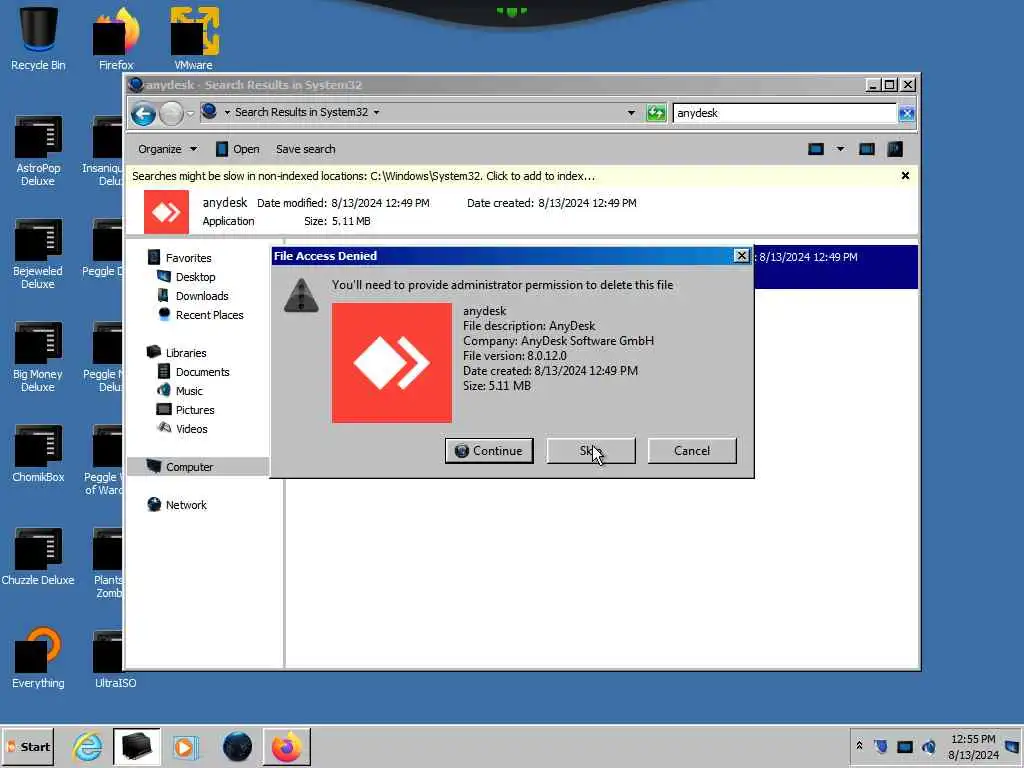Open the Organize menu
The width and height of the screenshot is (1024, 768).
(167, 149)
